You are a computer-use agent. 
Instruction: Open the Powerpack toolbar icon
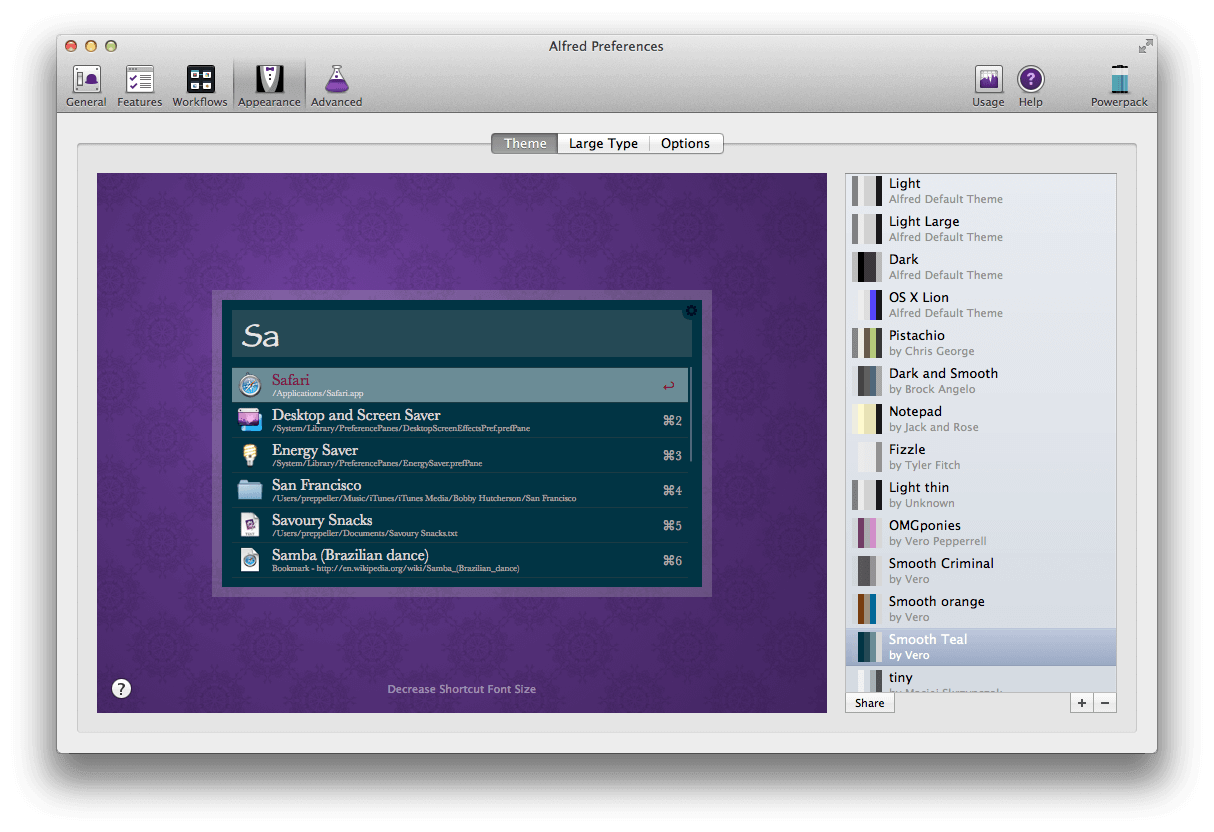(1118, 84)
